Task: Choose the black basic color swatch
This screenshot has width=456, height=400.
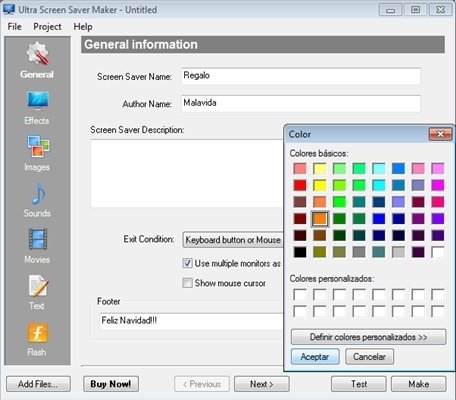Action: click(x=300, y=252)
